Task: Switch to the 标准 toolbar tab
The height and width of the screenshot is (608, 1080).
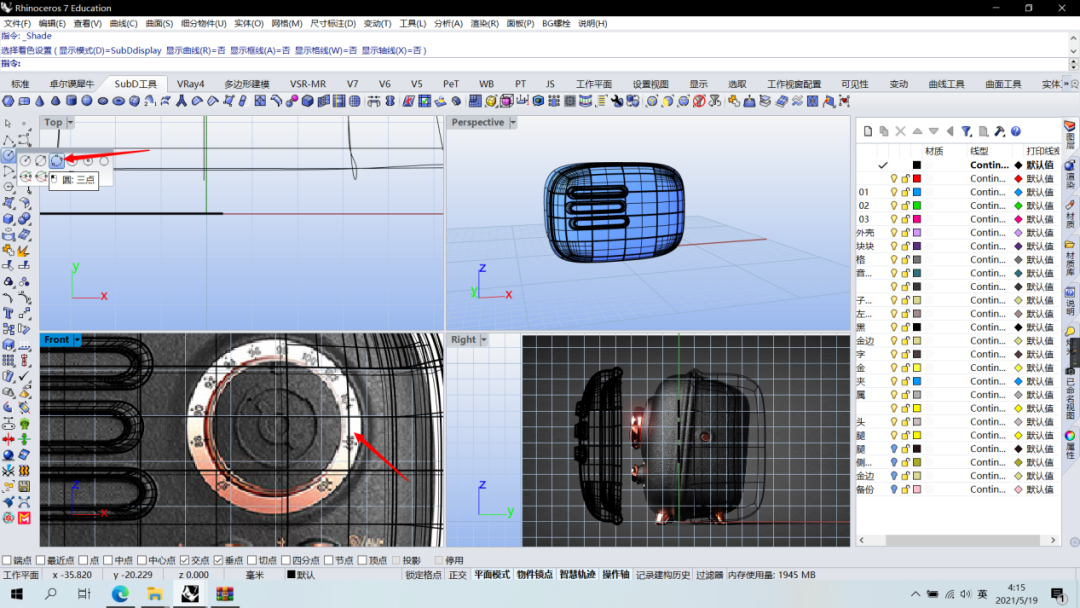Action: (20, 84)
